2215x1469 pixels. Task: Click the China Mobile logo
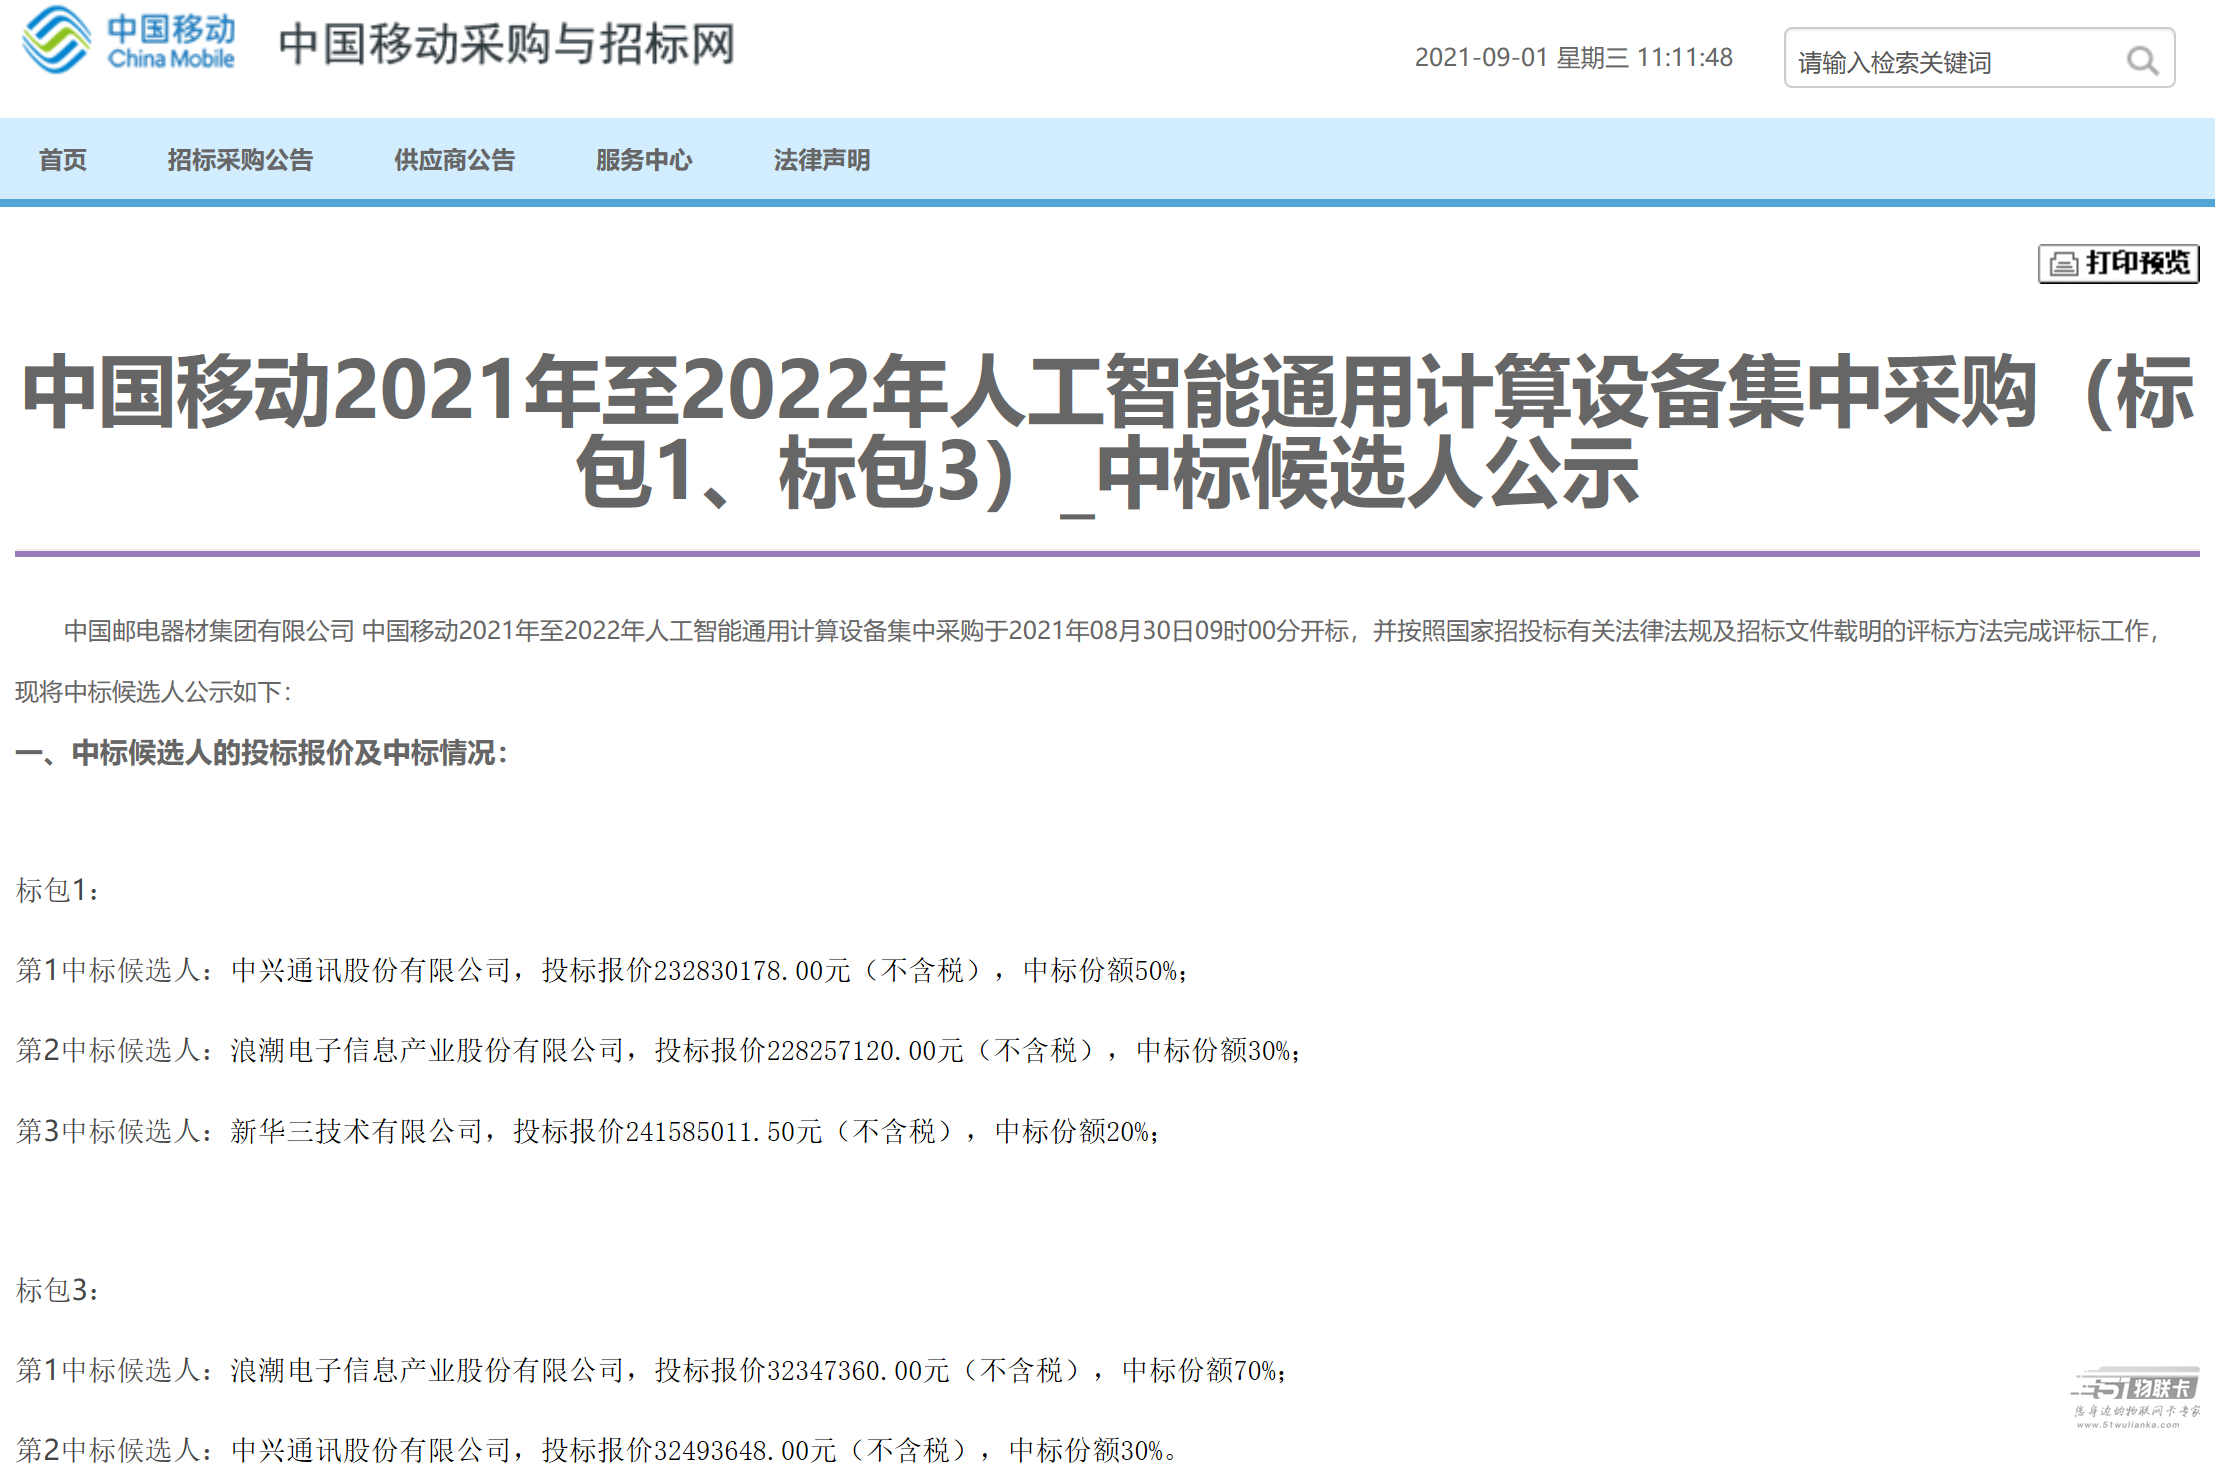tap(129, 40)
